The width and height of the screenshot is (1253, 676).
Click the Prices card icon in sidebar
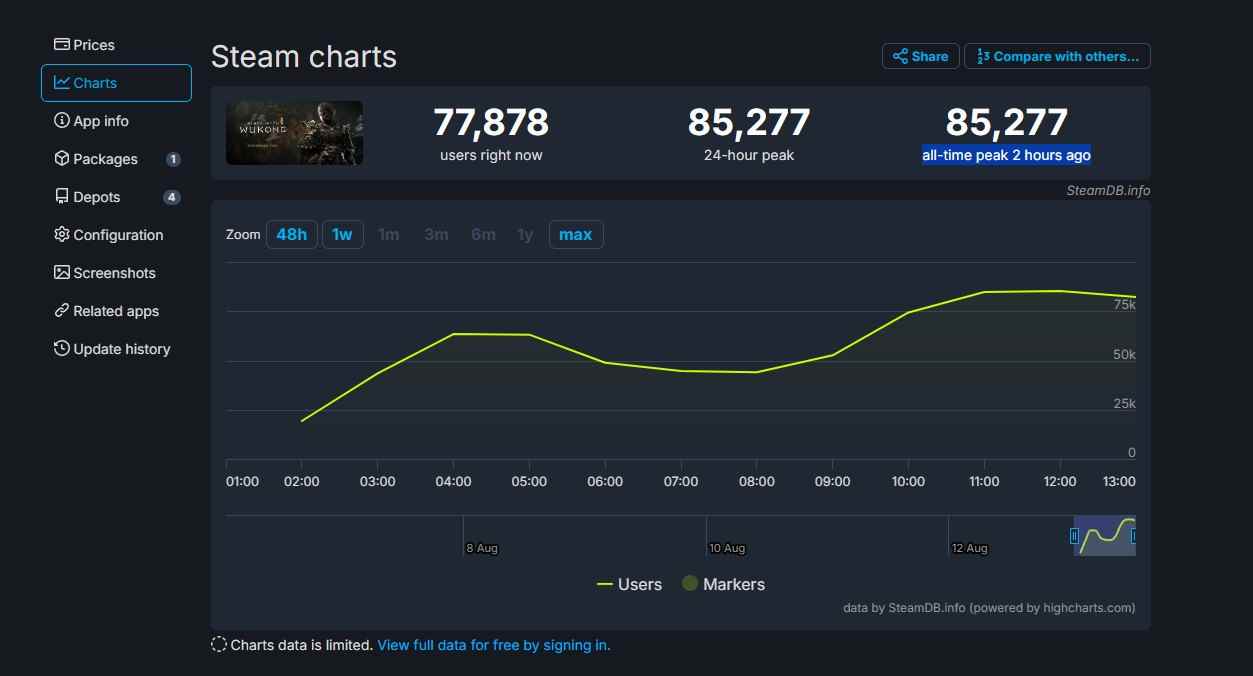pyautogui.click(x=62, y=45)
